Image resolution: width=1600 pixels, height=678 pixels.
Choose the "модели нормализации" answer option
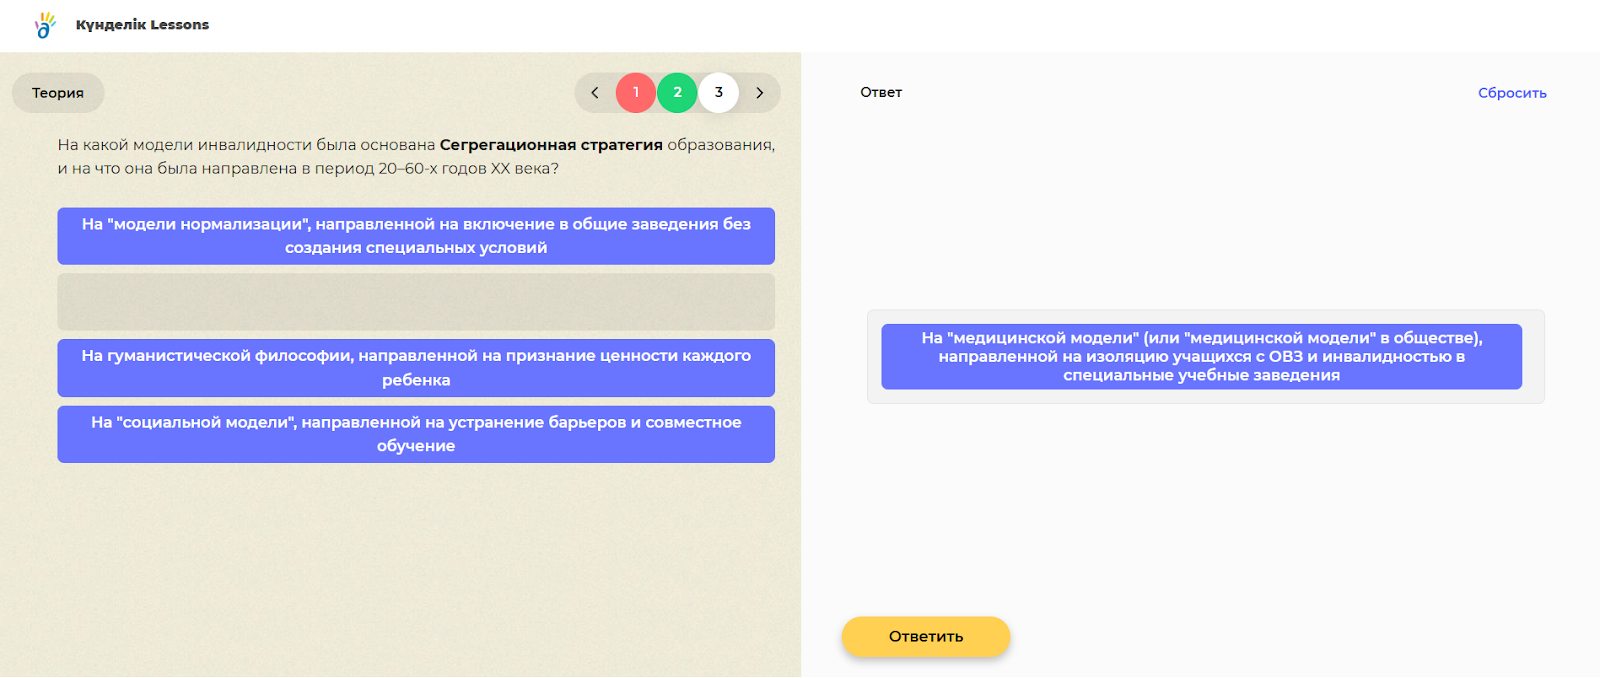click(416, 236)
